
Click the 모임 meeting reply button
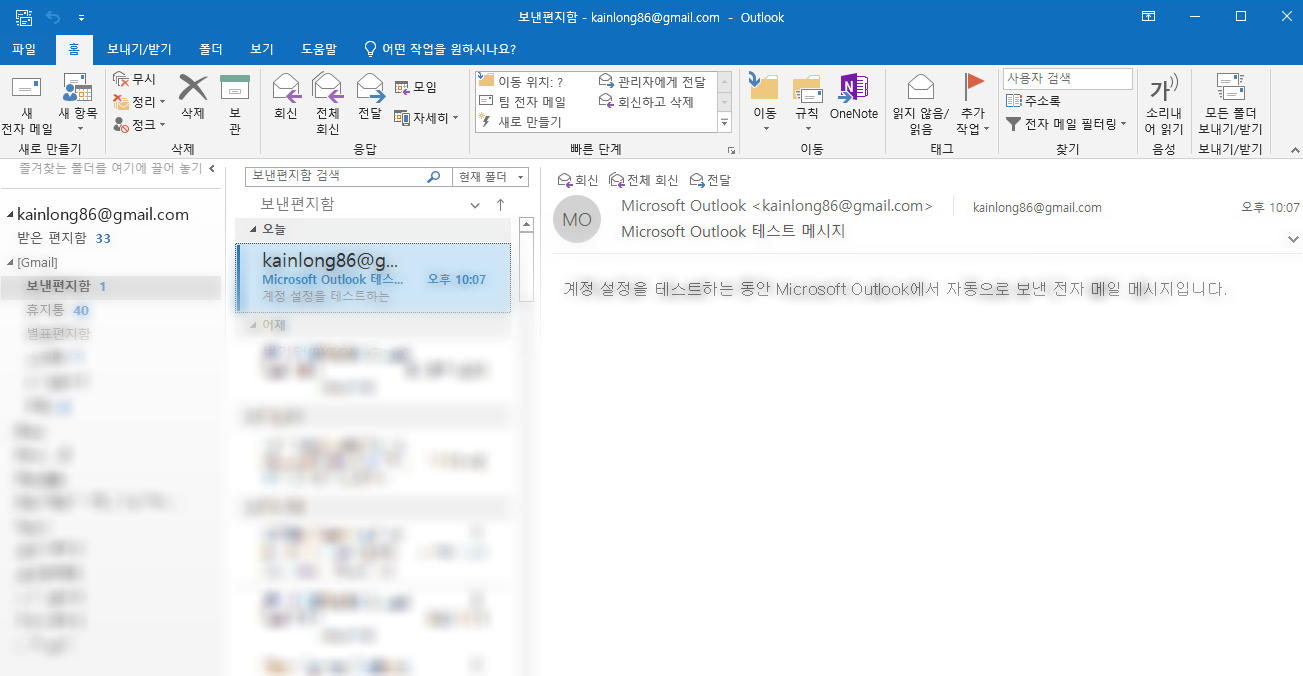(x=416, y=88)
